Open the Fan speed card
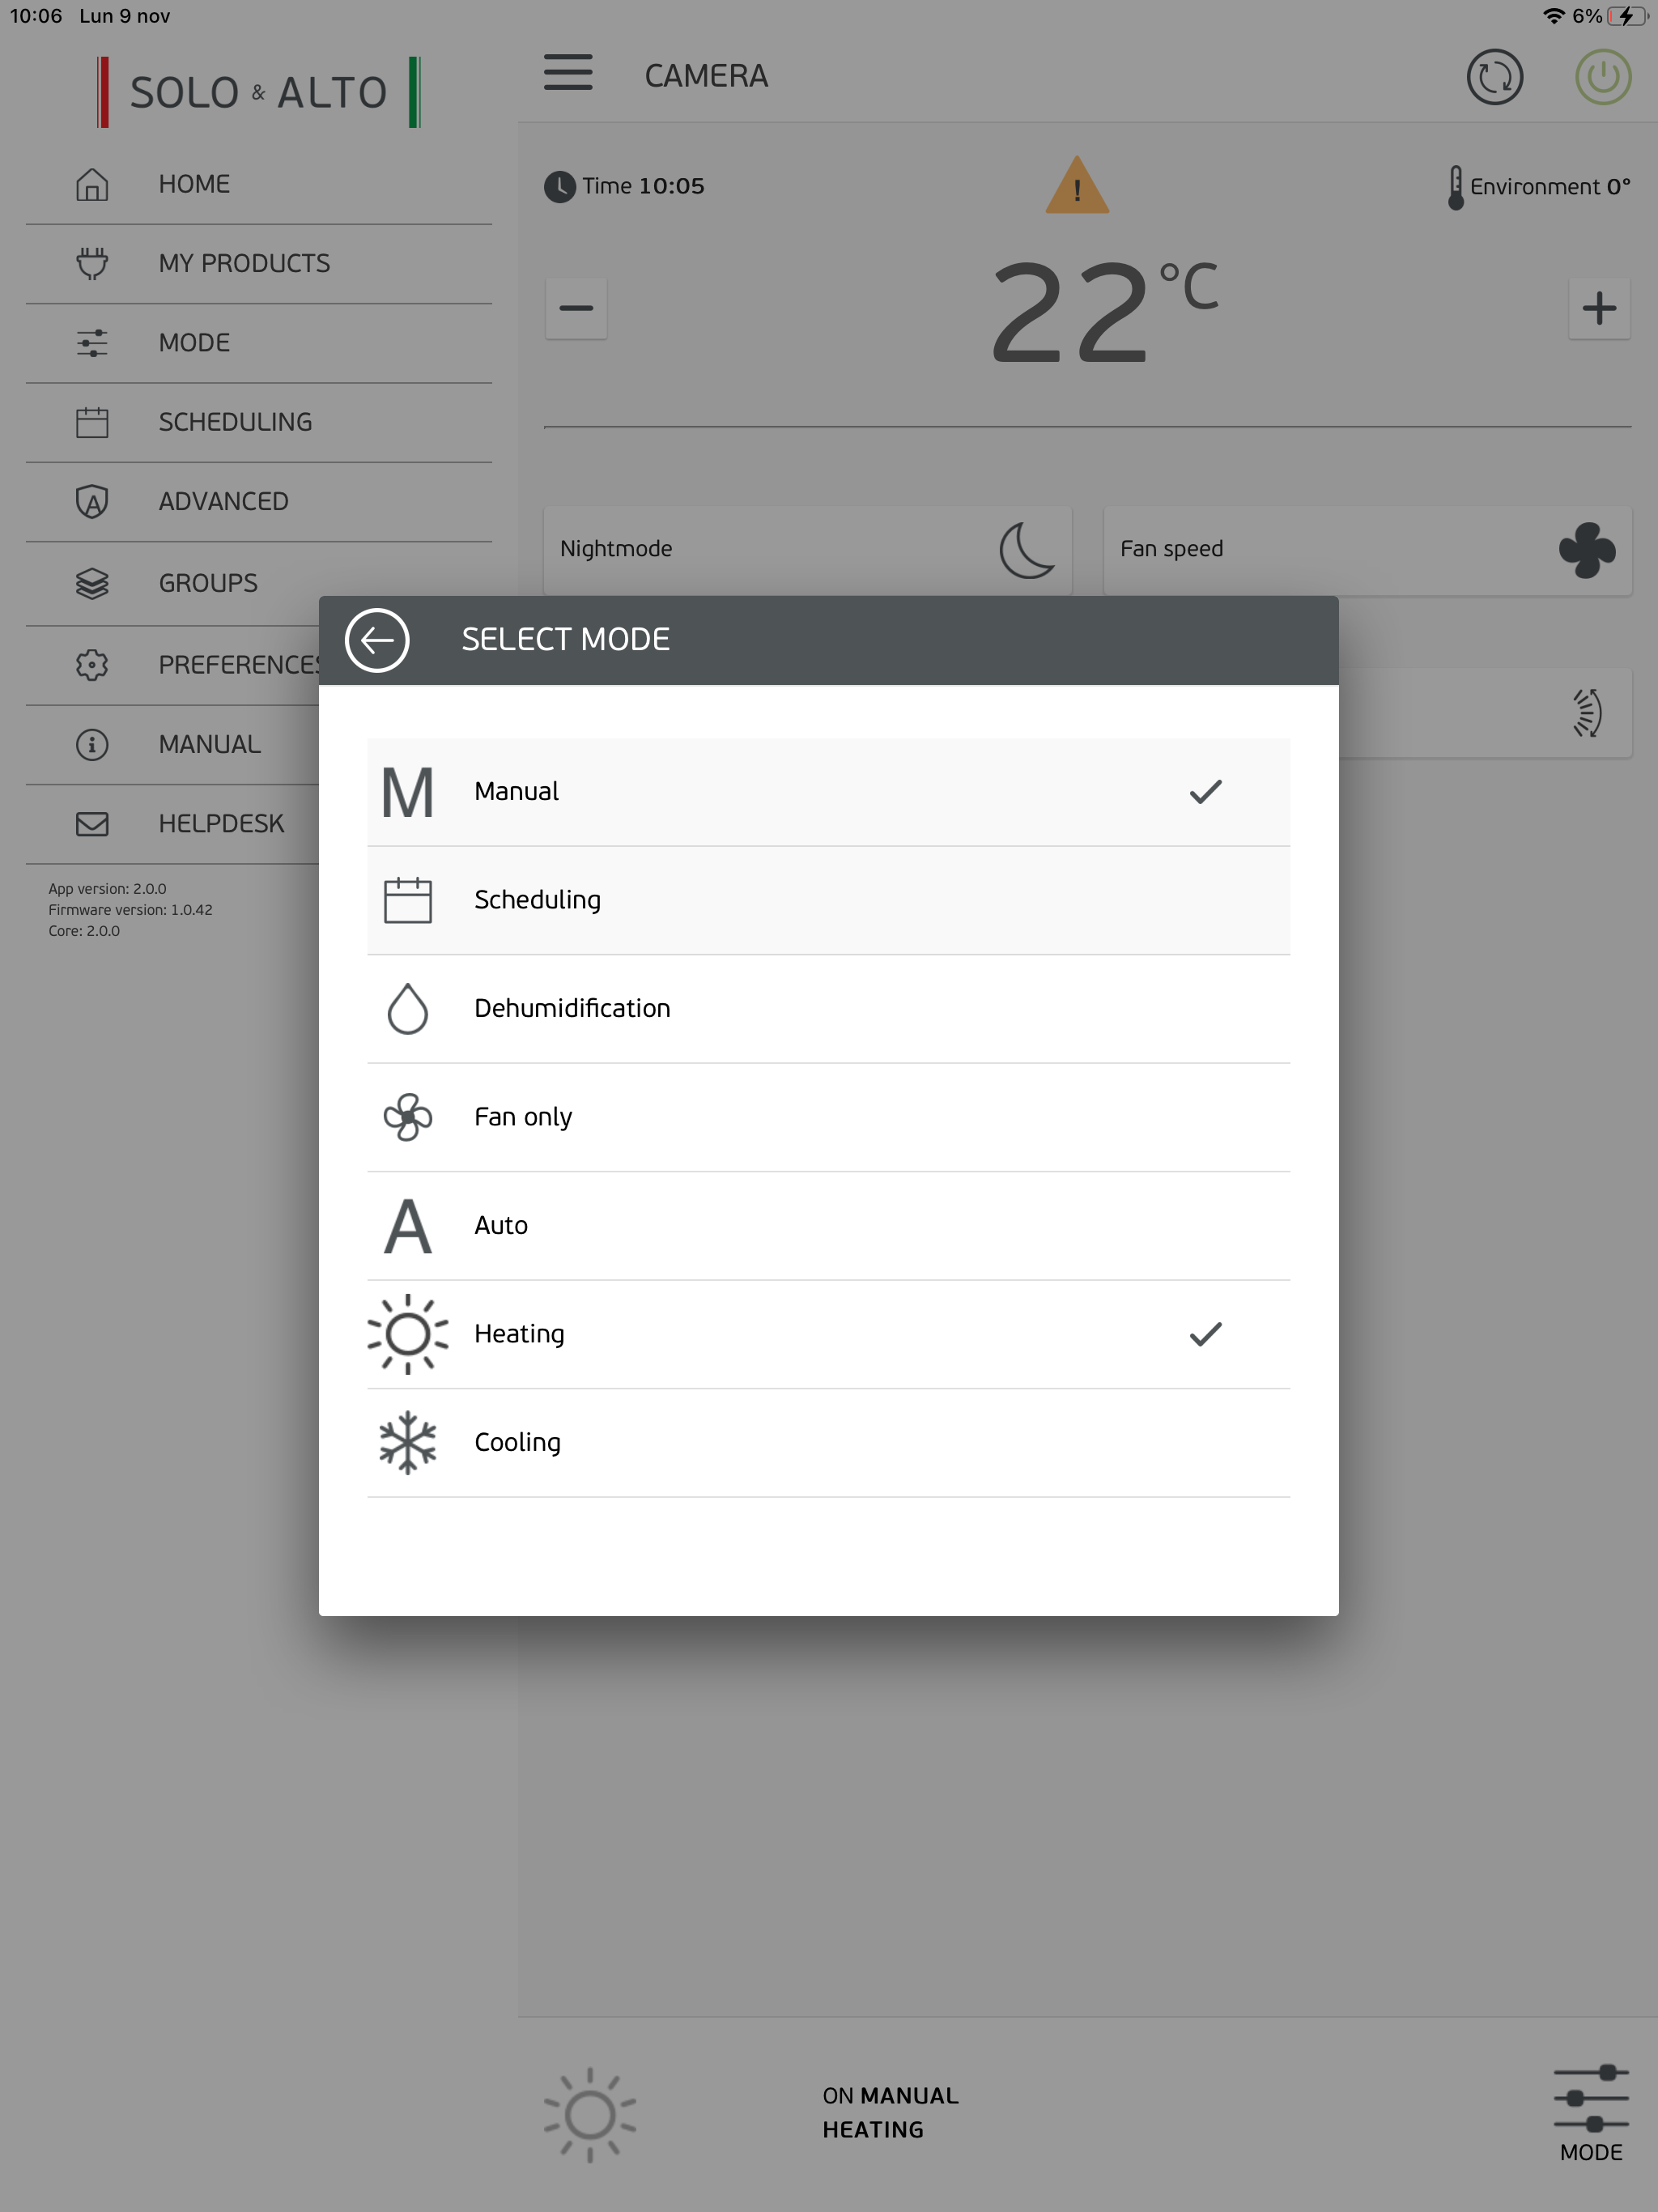The width and height of the screenshot is (1658, 2212). 1367,550
